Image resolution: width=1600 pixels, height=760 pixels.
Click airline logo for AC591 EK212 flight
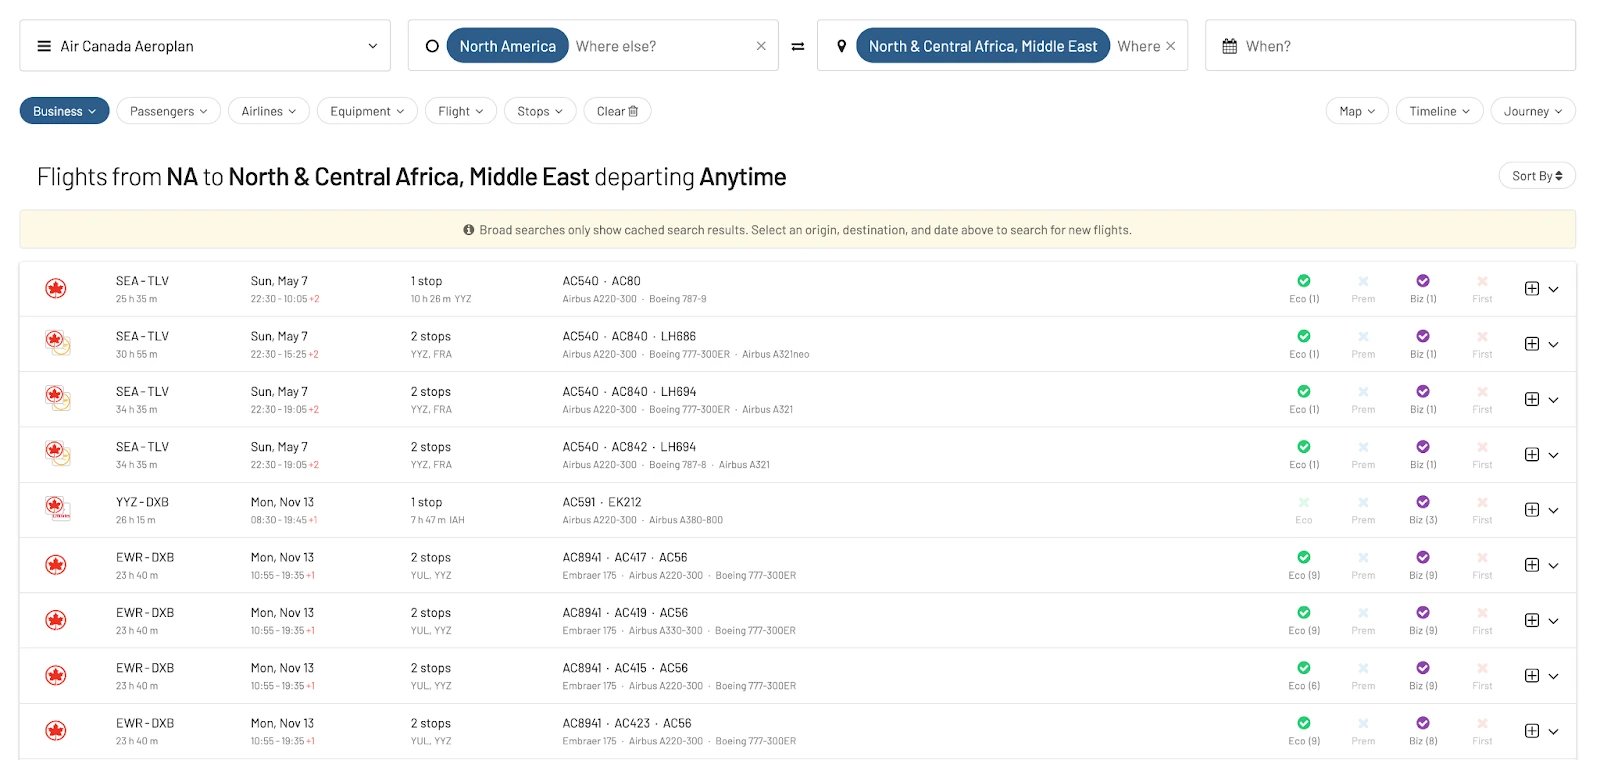[x=57, y=509]
